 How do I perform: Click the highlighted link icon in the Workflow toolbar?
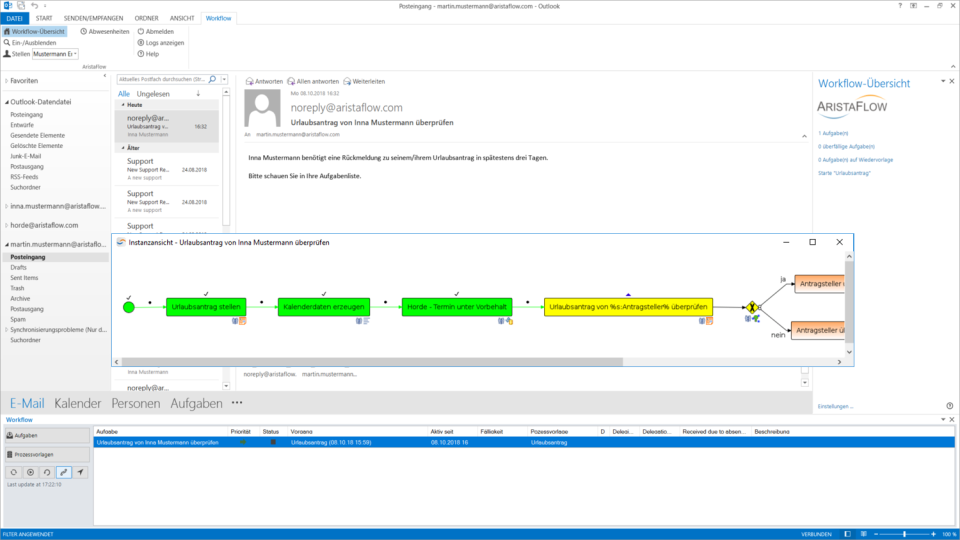pos(64,473)
